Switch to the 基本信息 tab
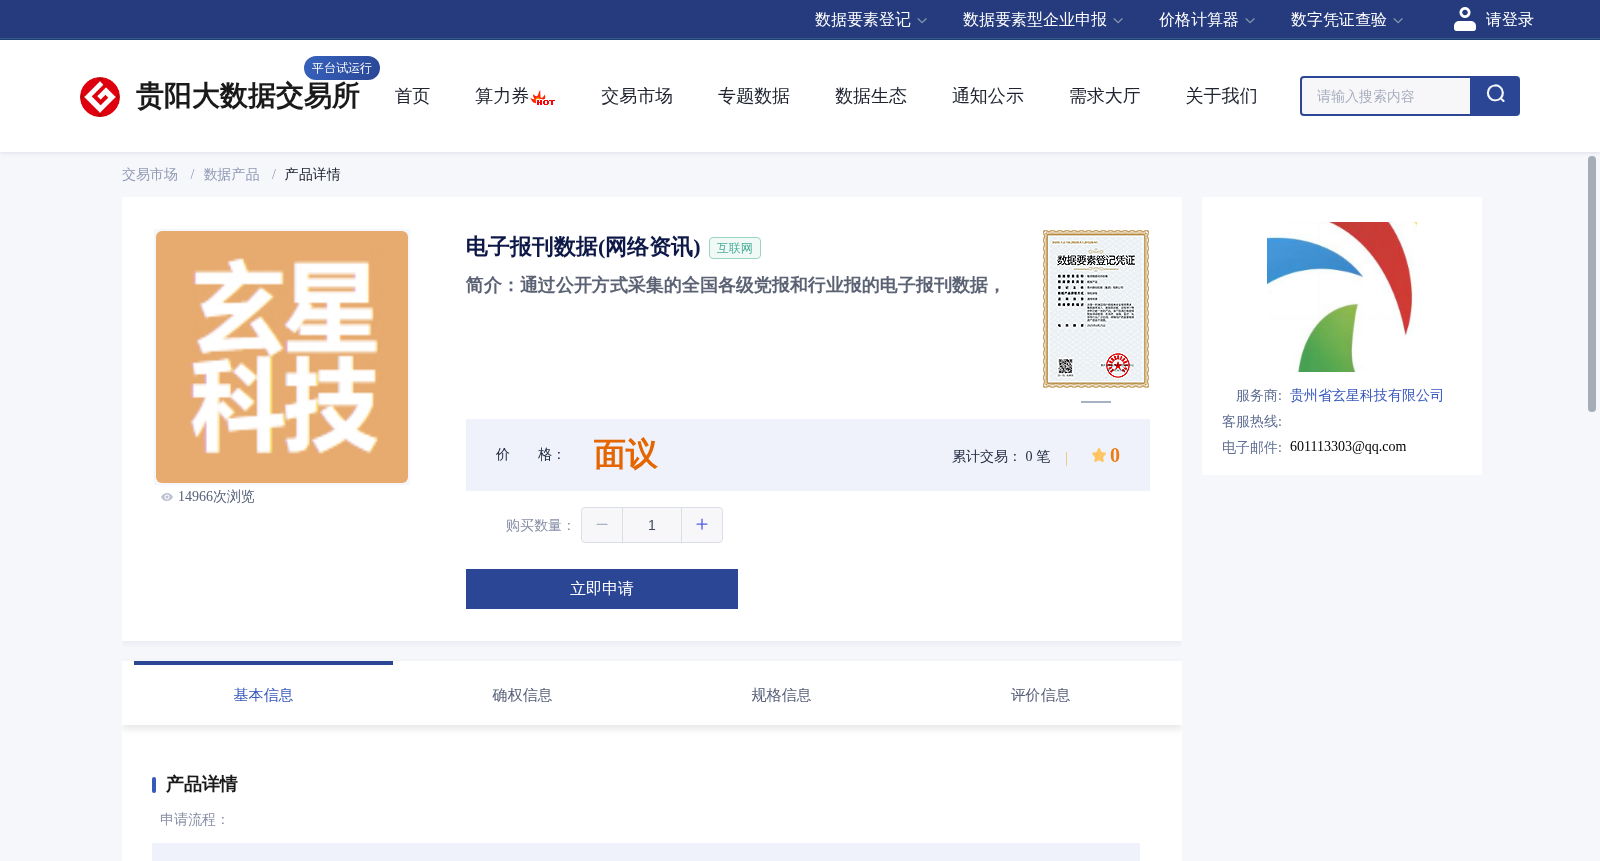1600x861 pixels. tap(263, 695)
